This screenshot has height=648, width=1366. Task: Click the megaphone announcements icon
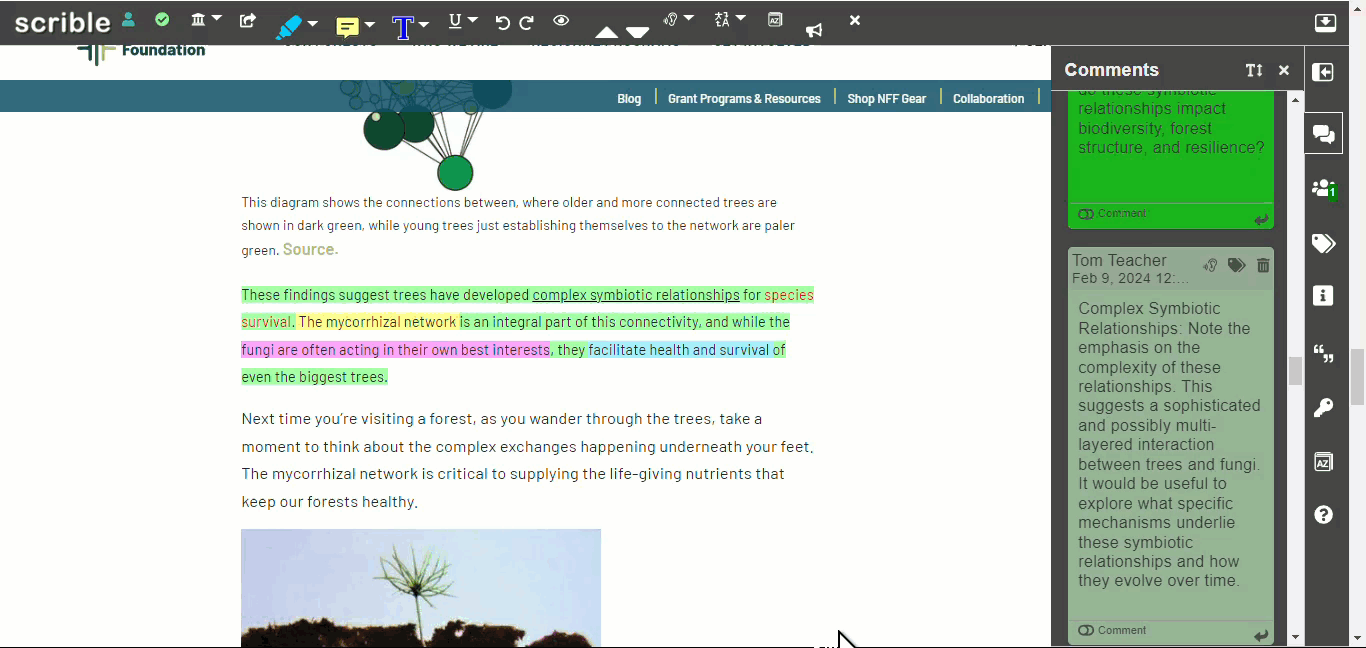[x=814, y=30]
